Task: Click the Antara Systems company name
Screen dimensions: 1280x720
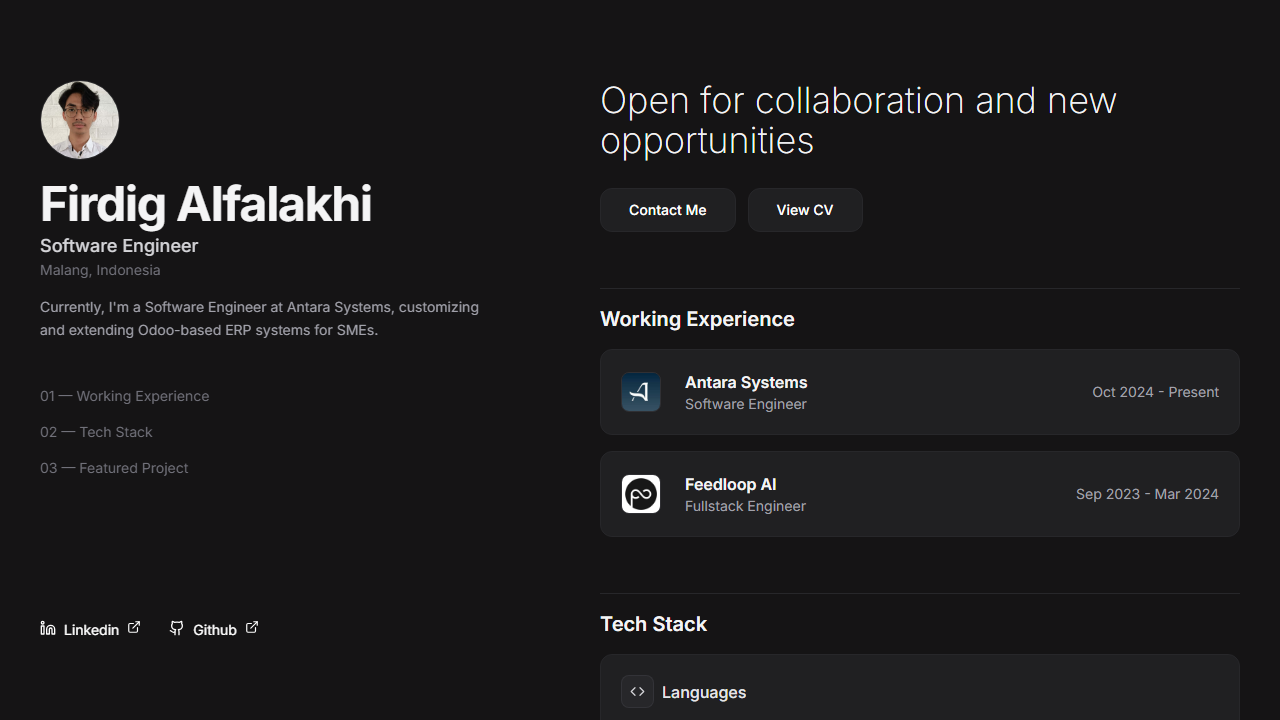Action: [746, 382]
